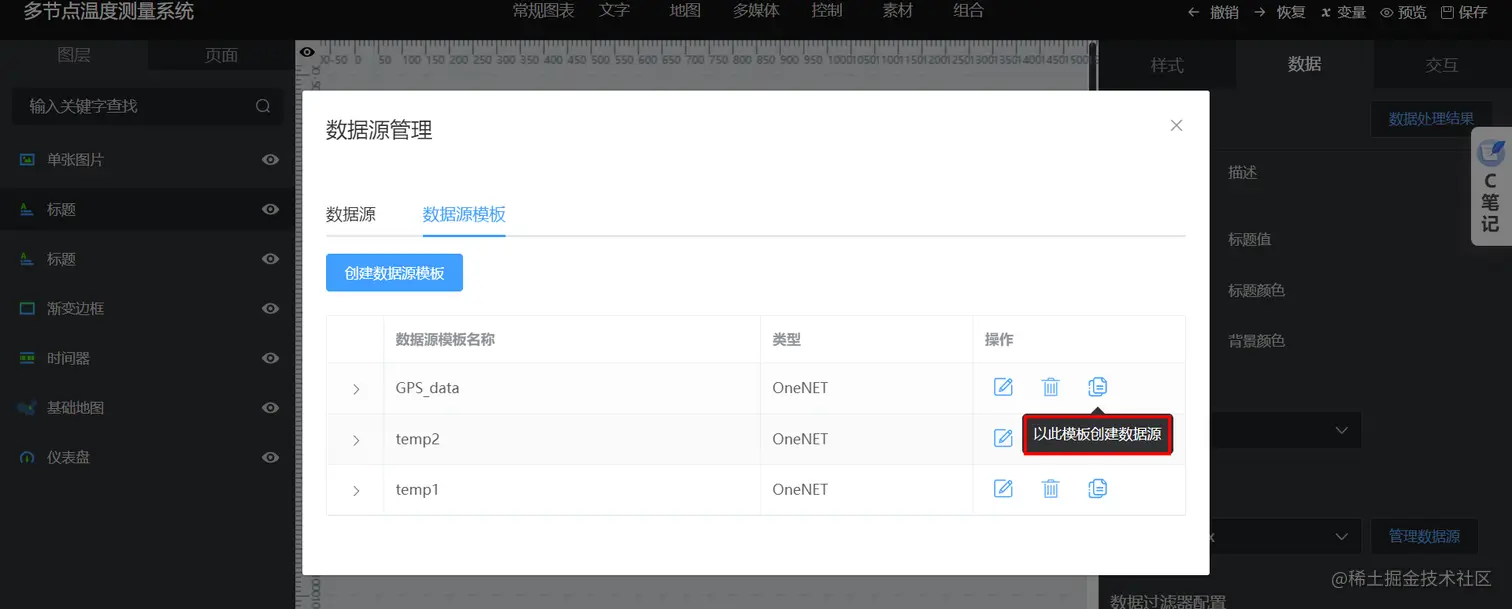Viewport: 1512px width, 609px height.
Task: Switch to the 数据源 tab
Action: [351, 214]
